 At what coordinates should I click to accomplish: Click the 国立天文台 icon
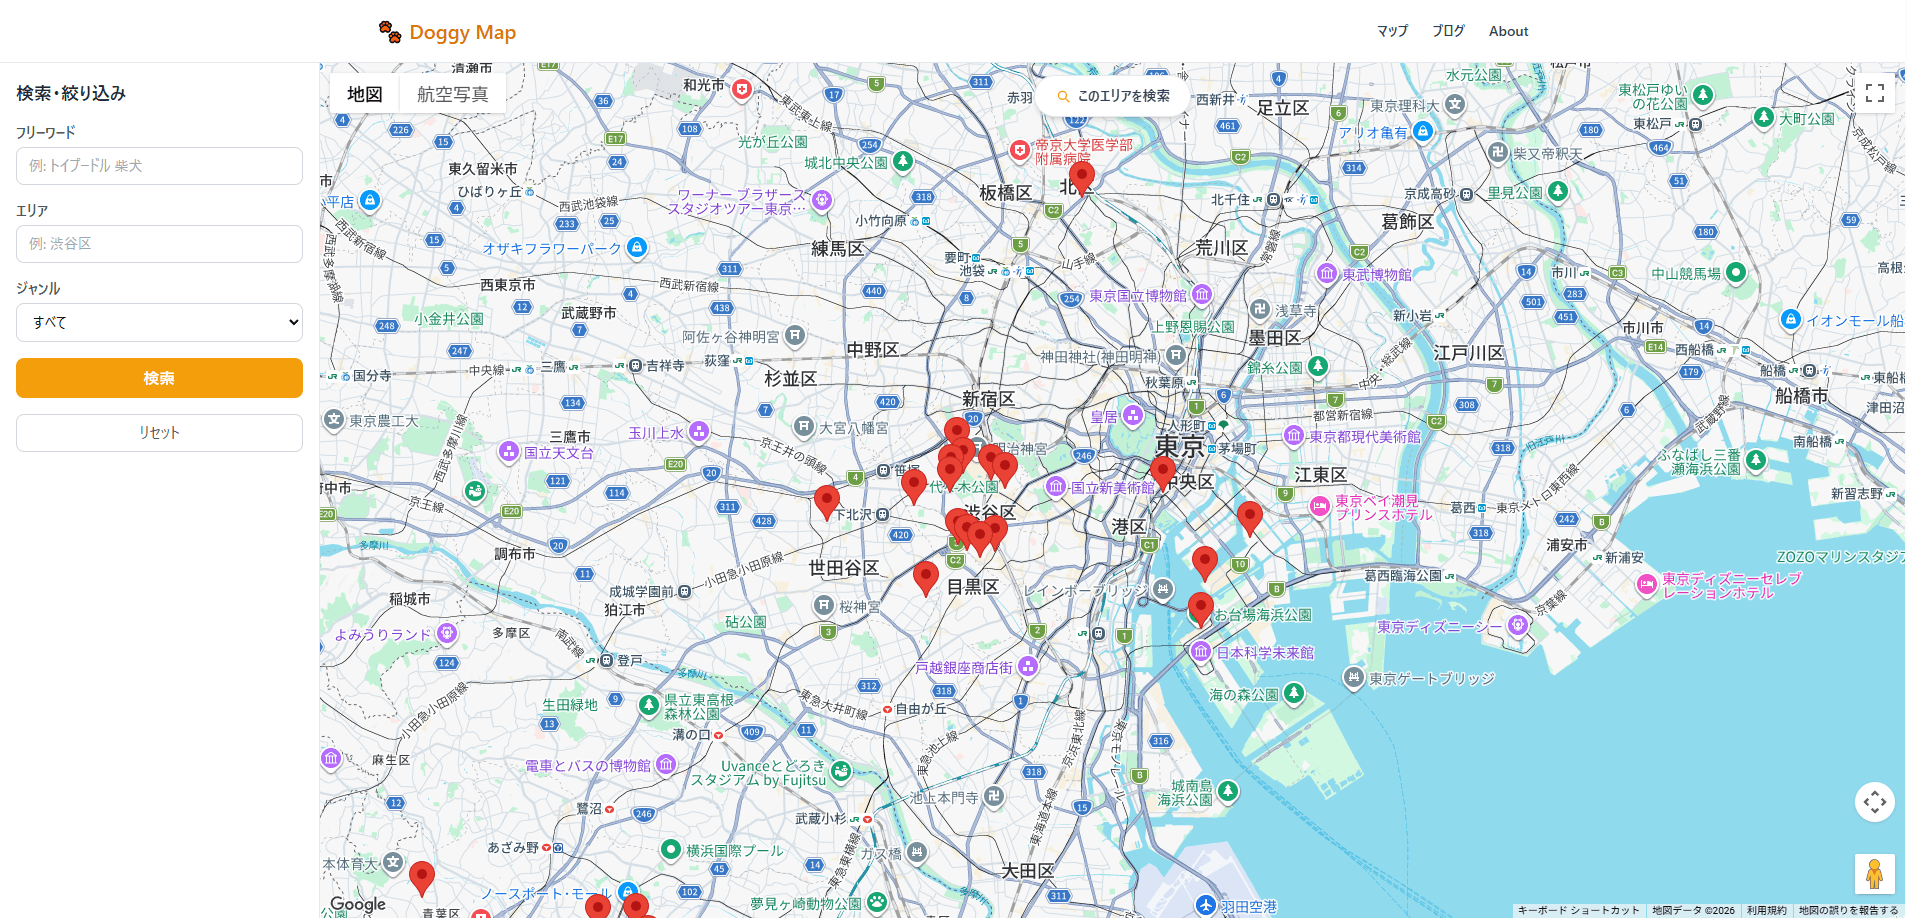point(509,452)
